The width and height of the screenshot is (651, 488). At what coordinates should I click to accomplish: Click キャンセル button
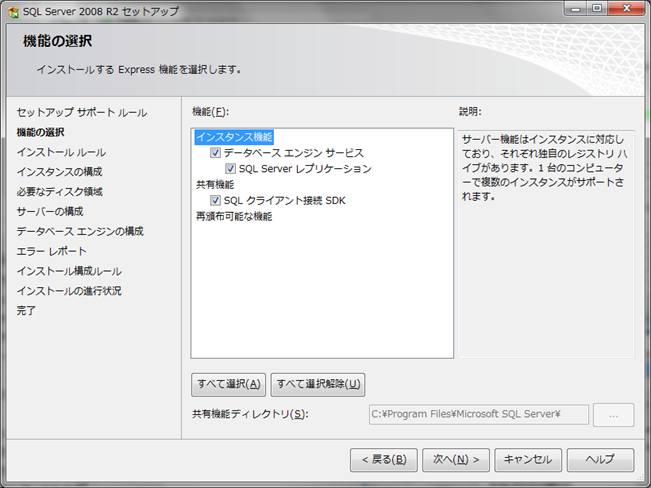(528, 460)
